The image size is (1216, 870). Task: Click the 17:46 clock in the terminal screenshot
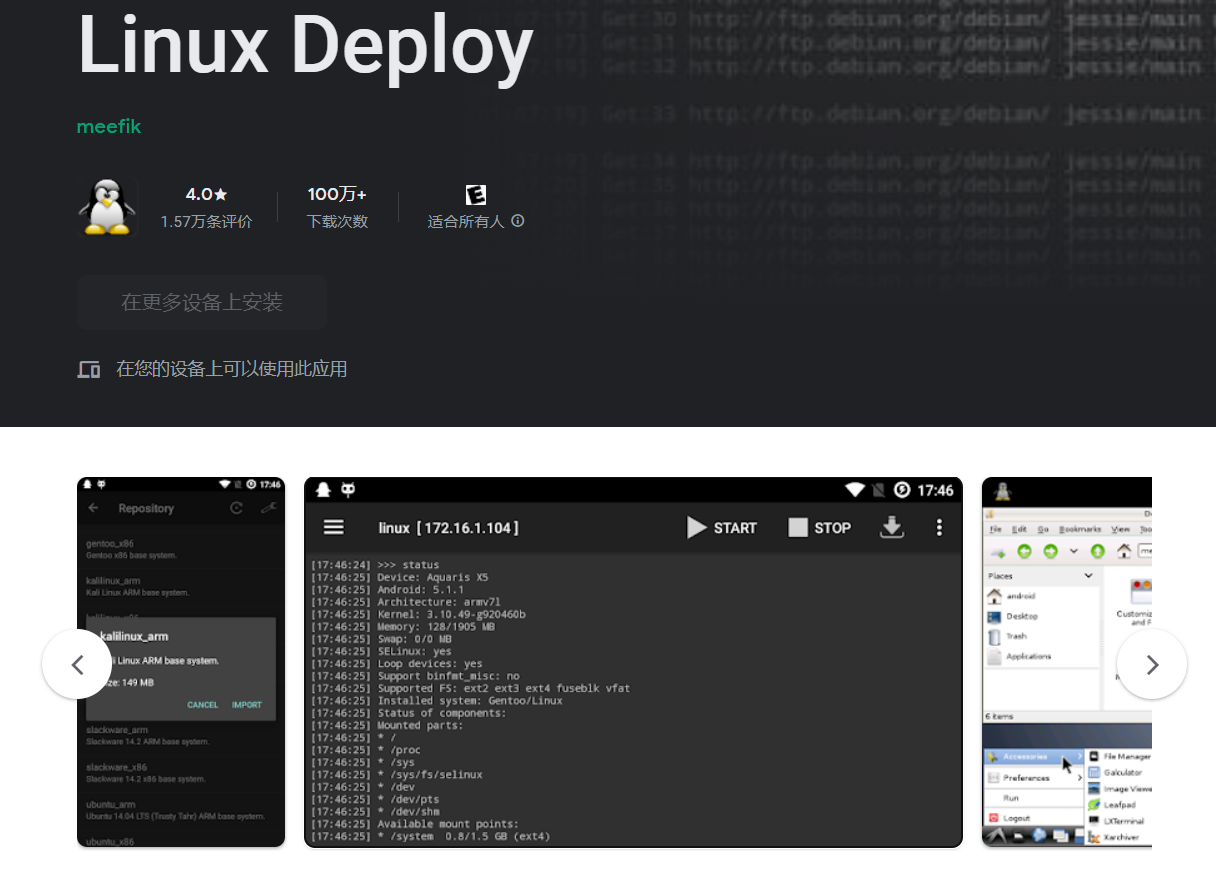(x=935, y=490)
